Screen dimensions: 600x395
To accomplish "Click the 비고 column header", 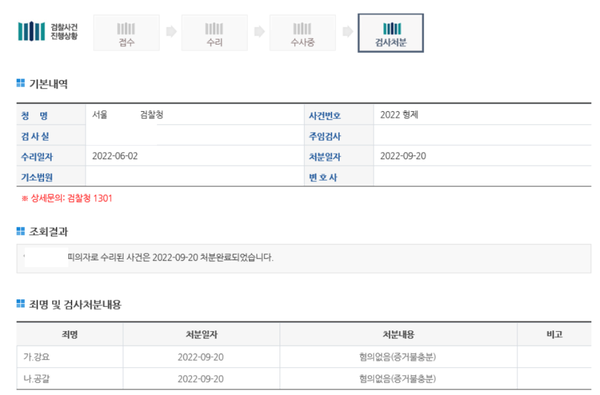I will (554, 335).
